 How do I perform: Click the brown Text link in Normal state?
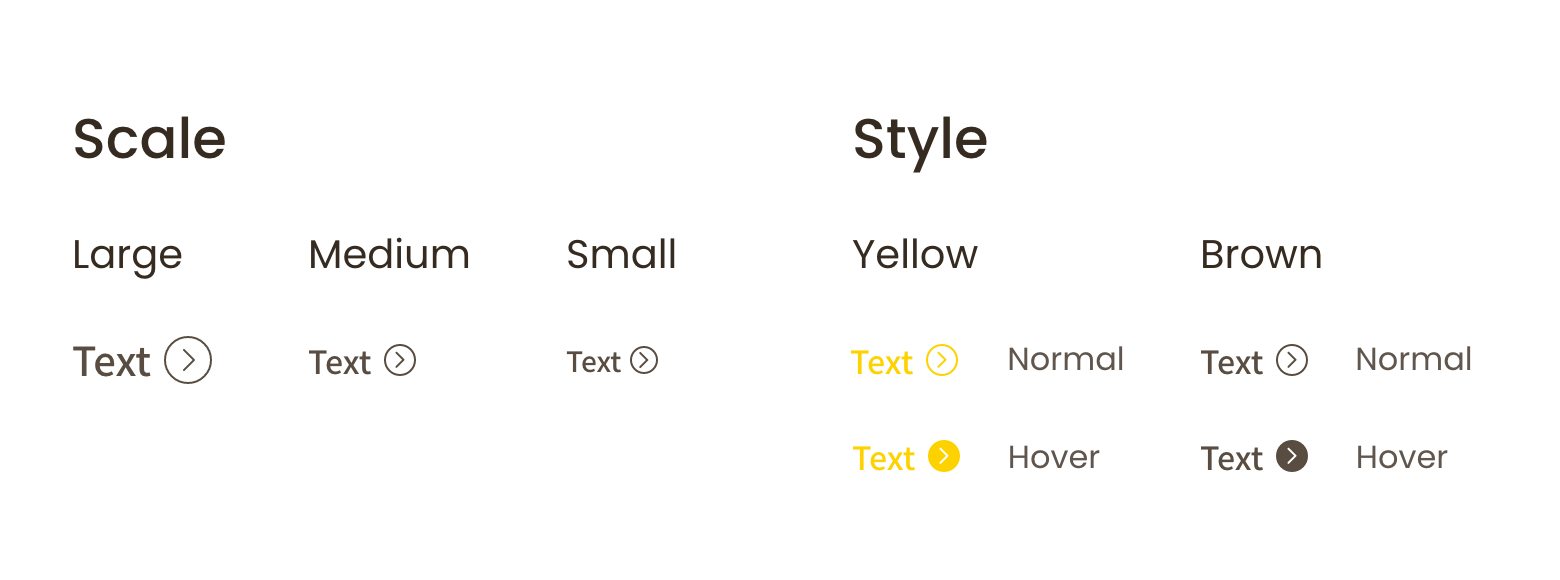[1232, 362]
